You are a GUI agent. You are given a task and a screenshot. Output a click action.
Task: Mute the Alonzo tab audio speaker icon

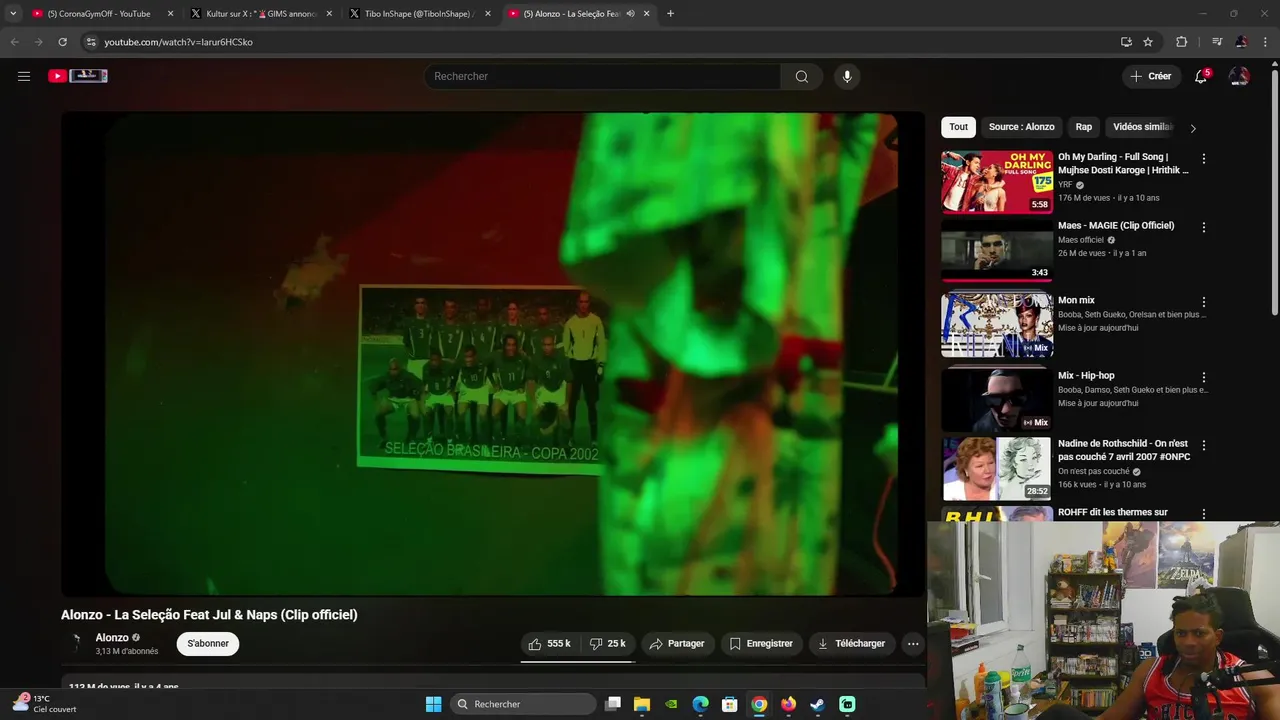[x=630, y=14]
